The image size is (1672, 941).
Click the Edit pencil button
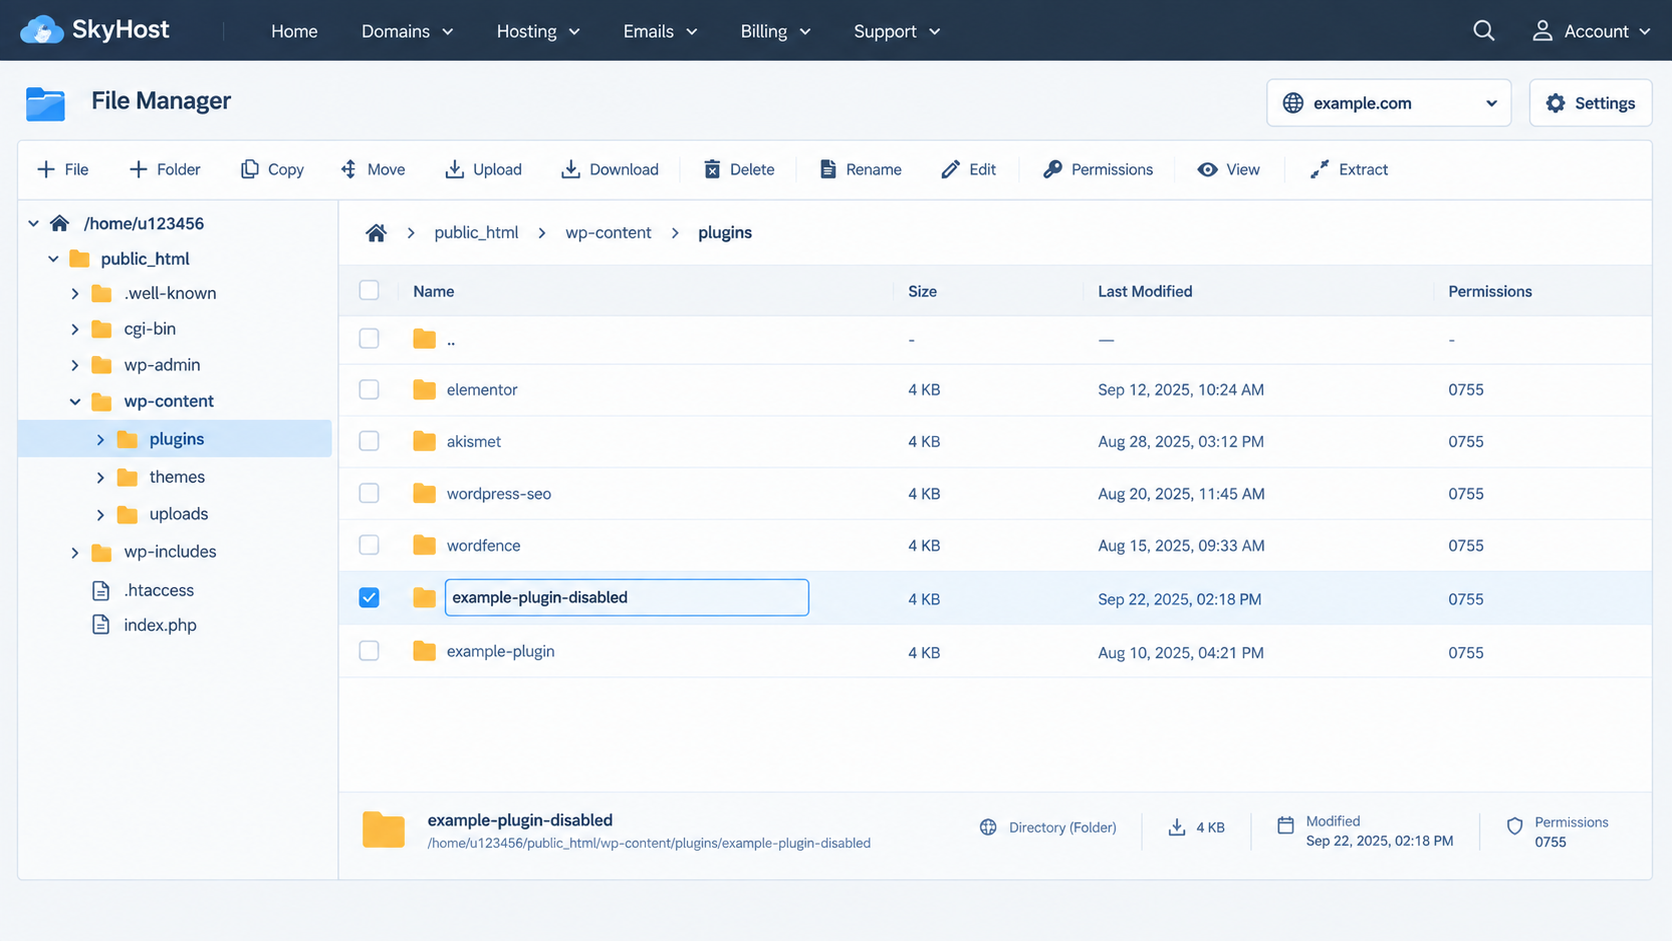[968, 169]
